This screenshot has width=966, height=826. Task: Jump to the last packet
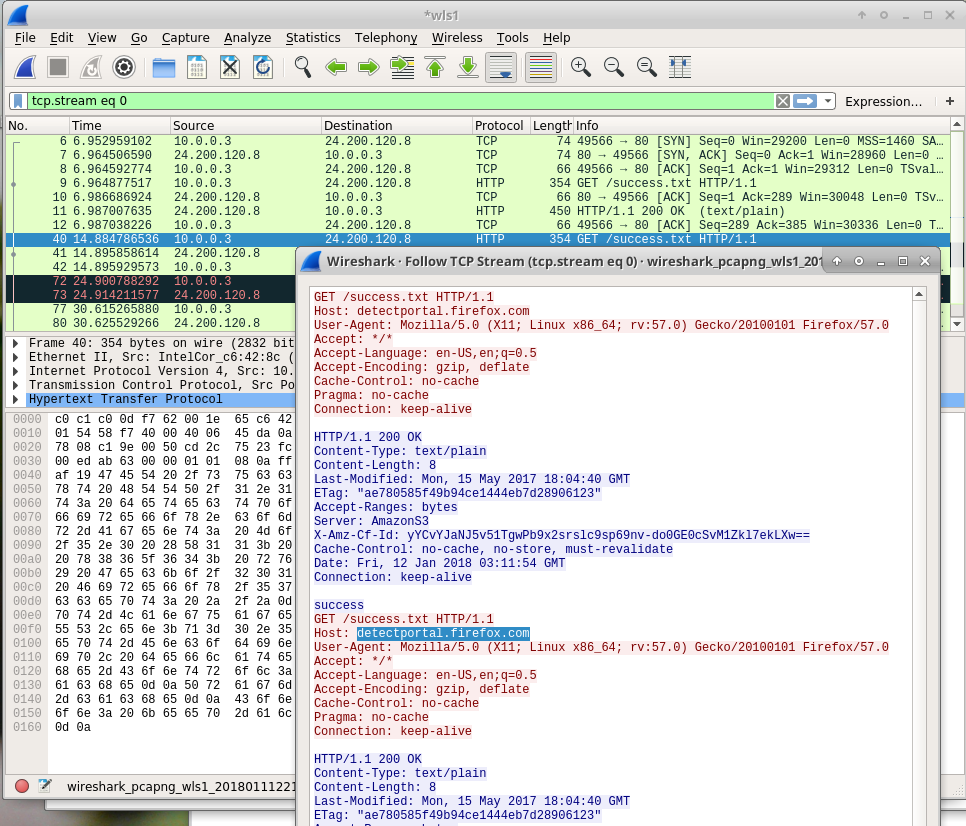[x=468, y=67]
